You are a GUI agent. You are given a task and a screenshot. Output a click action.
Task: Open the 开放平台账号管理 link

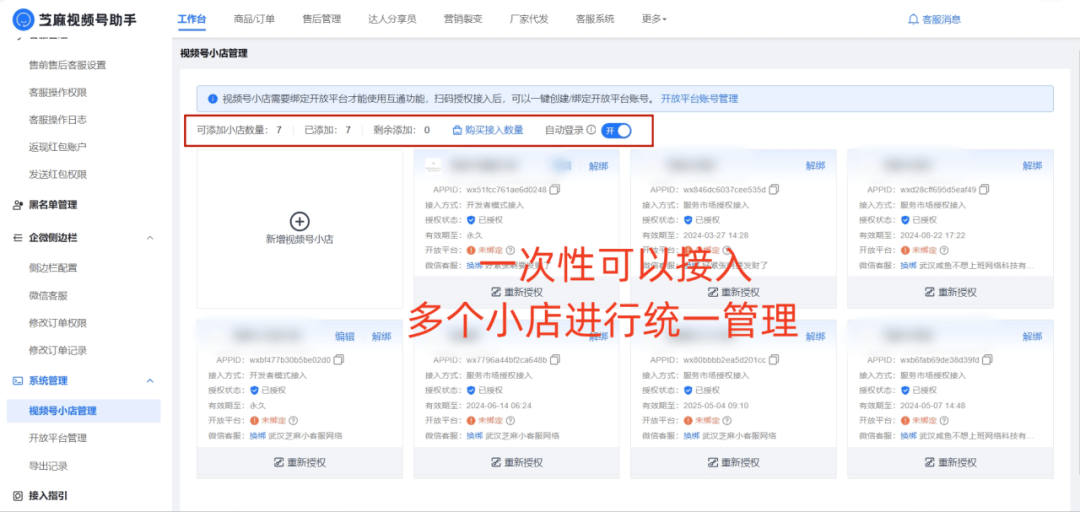(x=699, y=99)
